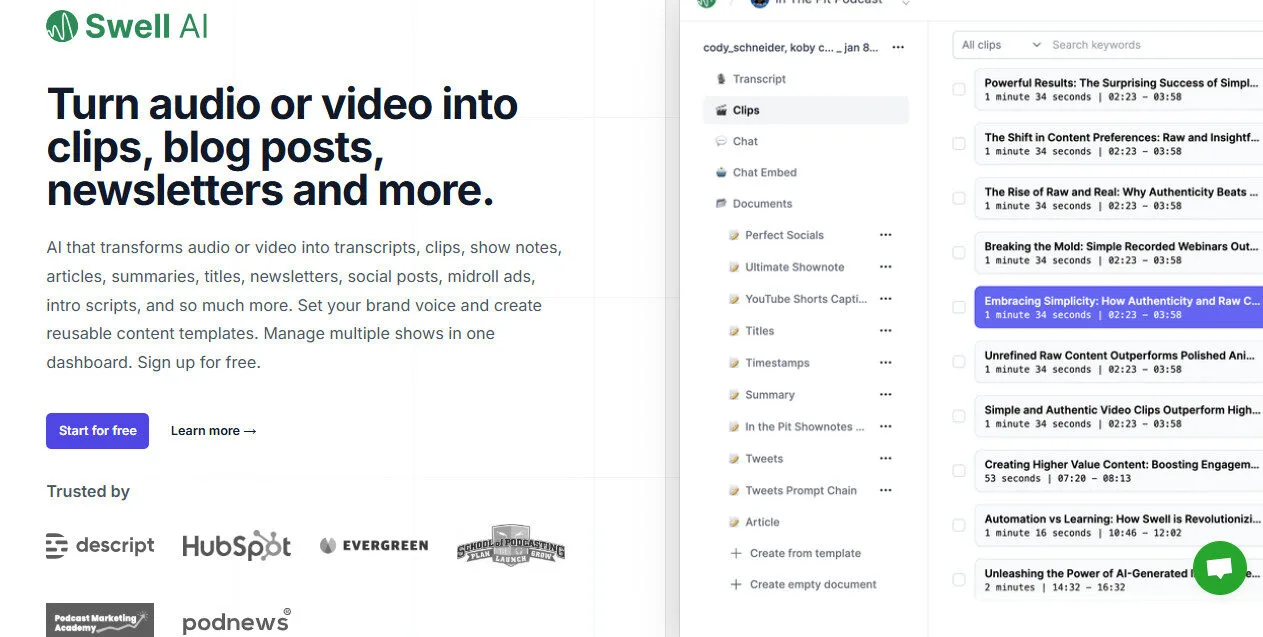This screenshot has width=1263, height=637.
Task: Switch to the Transcript section
Action: (759, 79)
